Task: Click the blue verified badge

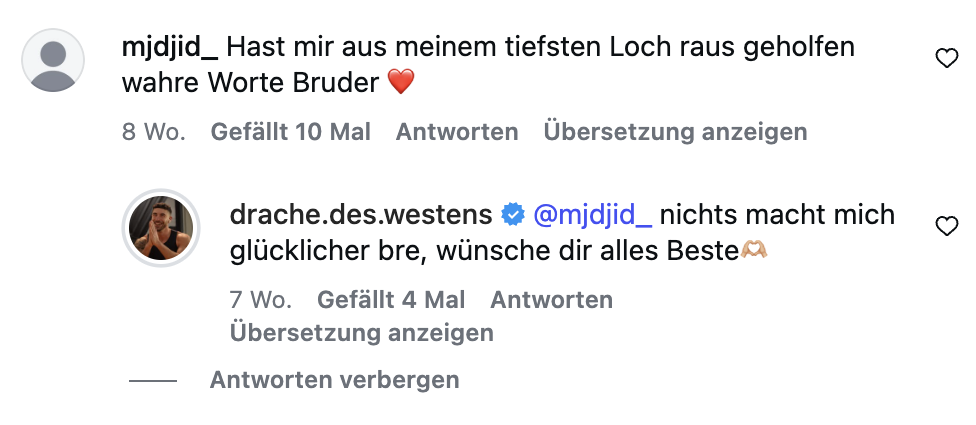Action: (512, 214)
